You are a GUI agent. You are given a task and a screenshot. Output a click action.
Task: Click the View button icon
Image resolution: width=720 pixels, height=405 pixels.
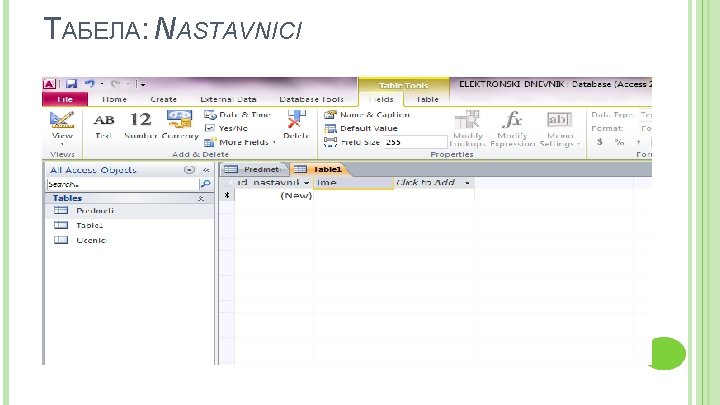[x=62, y=120]
